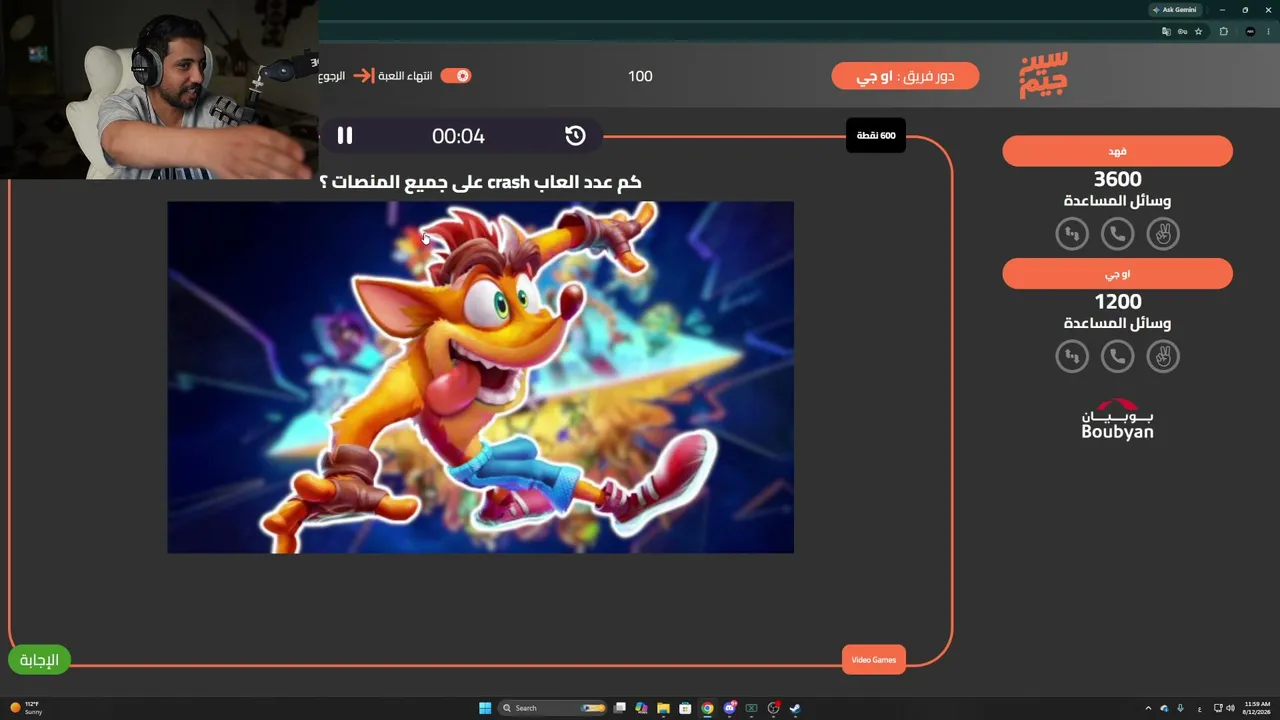The height and width of the screenshot is (720, 1280).
Task: Open Task View from the taskbar
Action: [x=620, y=708]
